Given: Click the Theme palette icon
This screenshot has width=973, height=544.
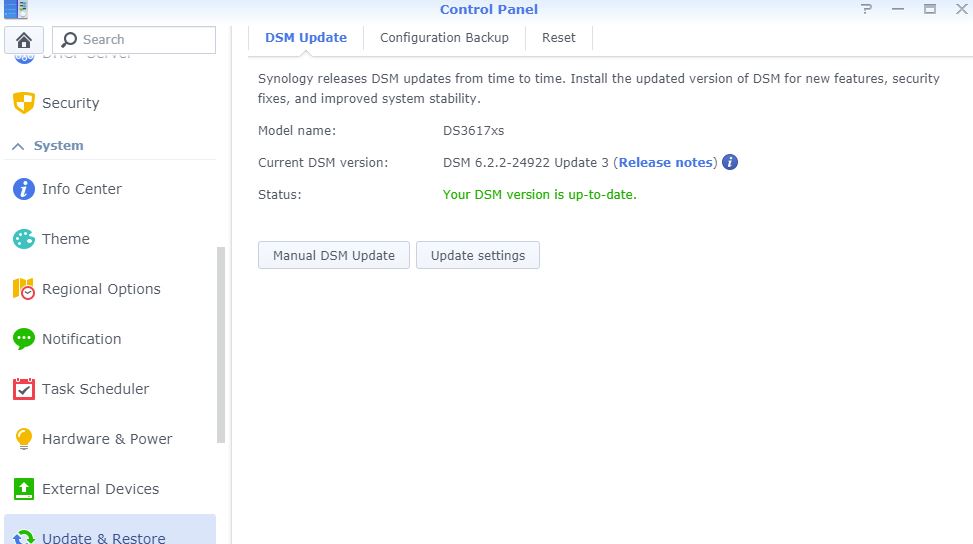Looking at the screenshot, I should (24, 239).
